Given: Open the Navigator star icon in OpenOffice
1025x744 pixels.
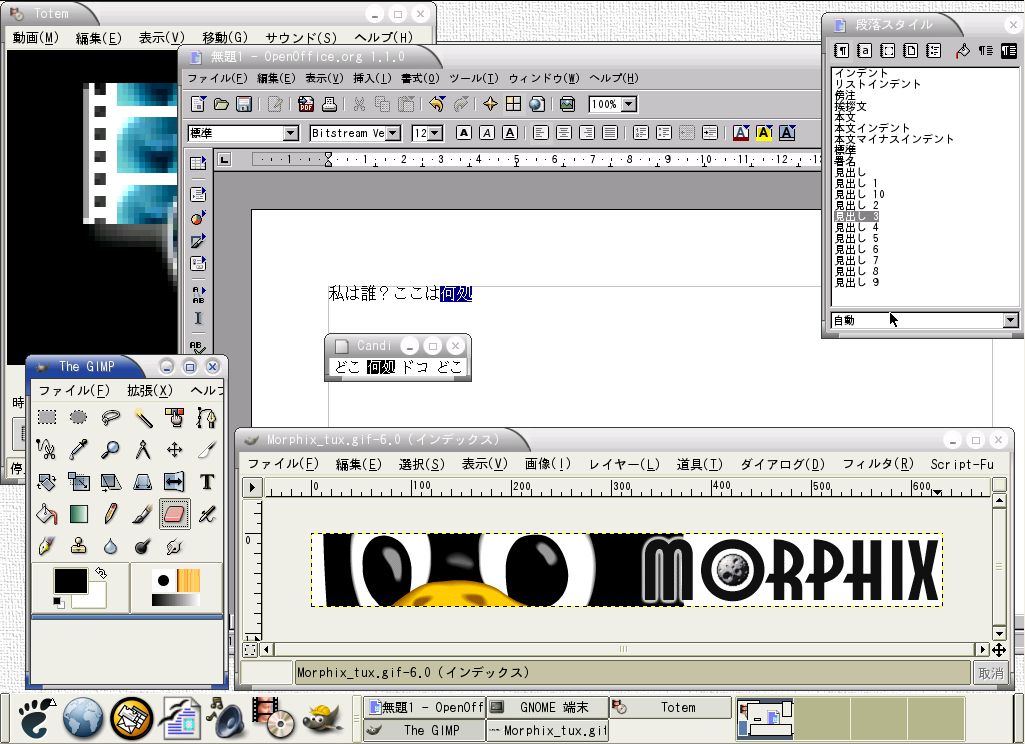Looking at the screenshot, I should (x=490, y=104).
